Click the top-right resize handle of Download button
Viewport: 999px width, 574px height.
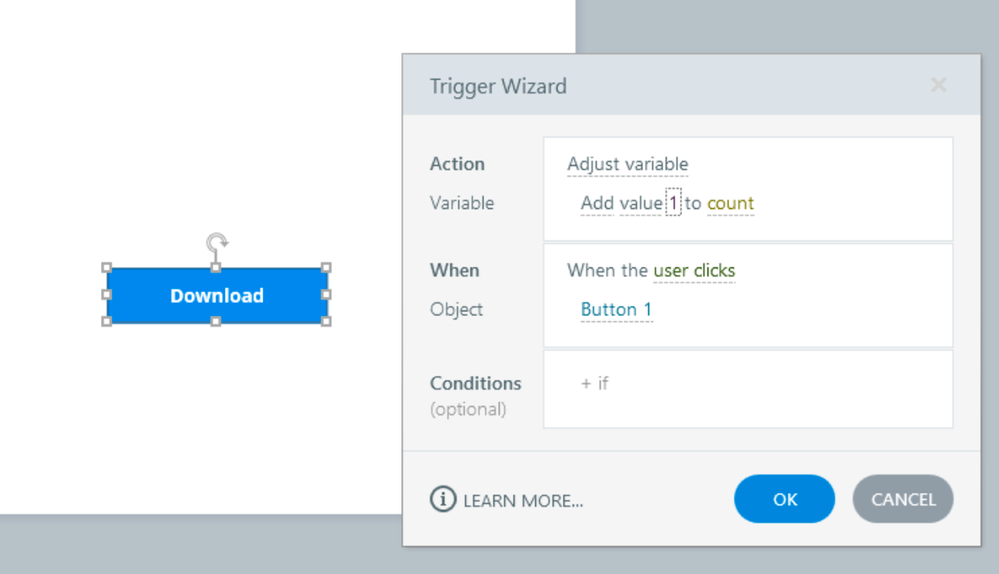point(326,268)
